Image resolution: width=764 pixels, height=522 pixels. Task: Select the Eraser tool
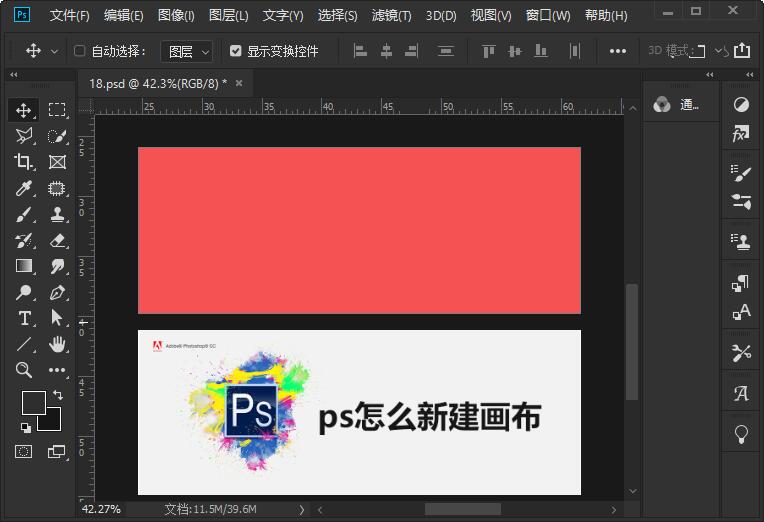coord(57,240)
